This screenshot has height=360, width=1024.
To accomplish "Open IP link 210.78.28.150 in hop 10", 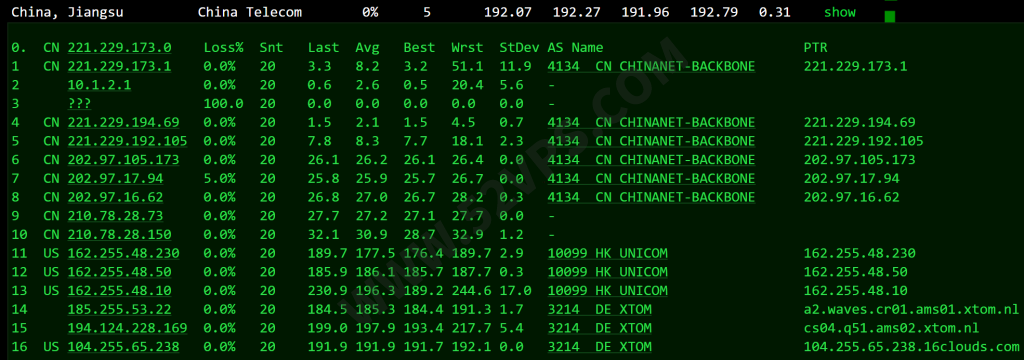I will (120, 235).
